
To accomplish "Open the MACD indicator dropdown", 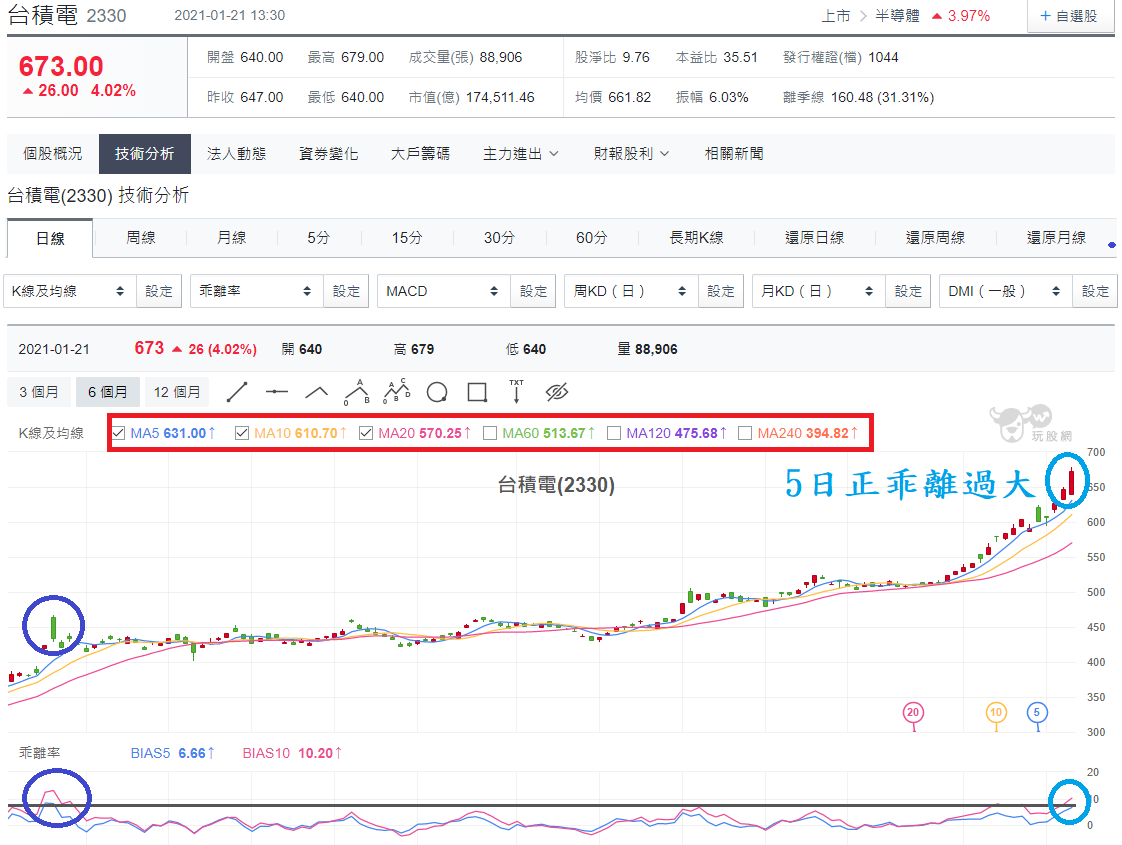I will click(444, 291).
